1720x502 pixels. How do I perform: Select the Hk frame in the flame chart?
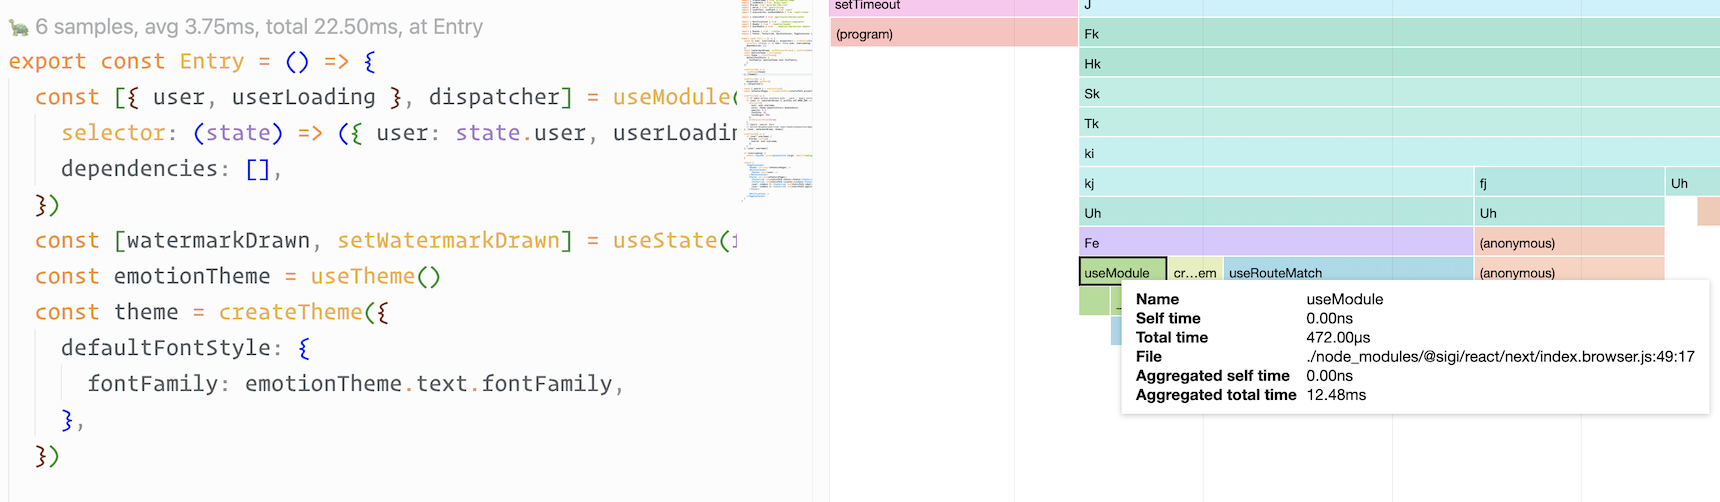pos(1398,64)
